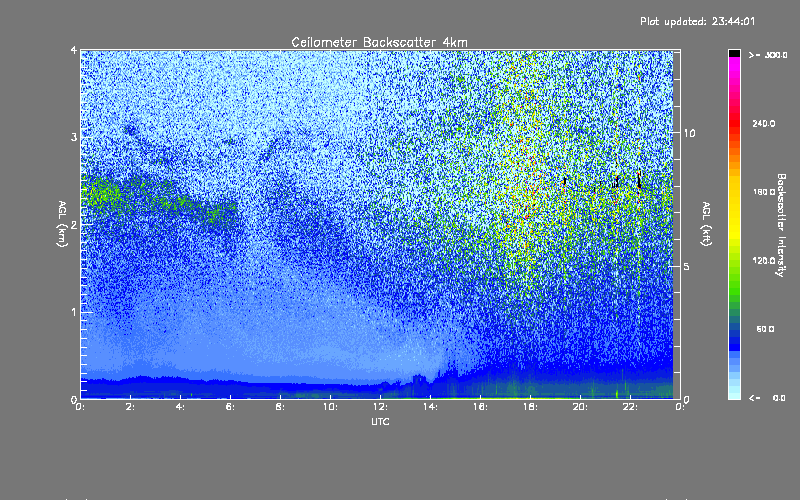Click the '<= 0.0' colorbar value
Viewport: 800px width, 500px height.
[x=767, y=398]
